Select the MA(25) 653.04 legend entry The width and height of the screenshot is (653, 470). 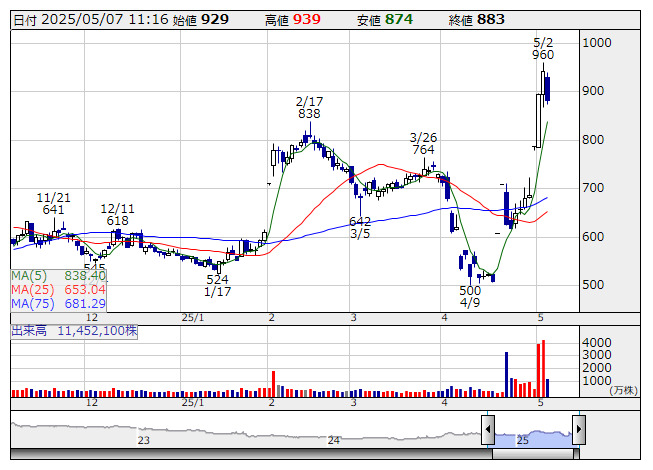click(58, 290)
